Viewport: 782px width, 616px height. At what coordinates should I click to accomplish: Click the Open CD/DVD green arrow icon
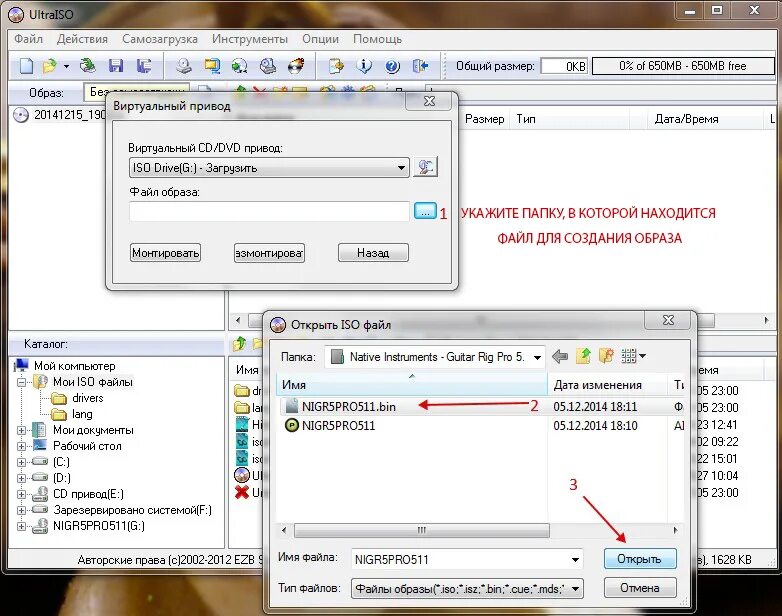87,66
